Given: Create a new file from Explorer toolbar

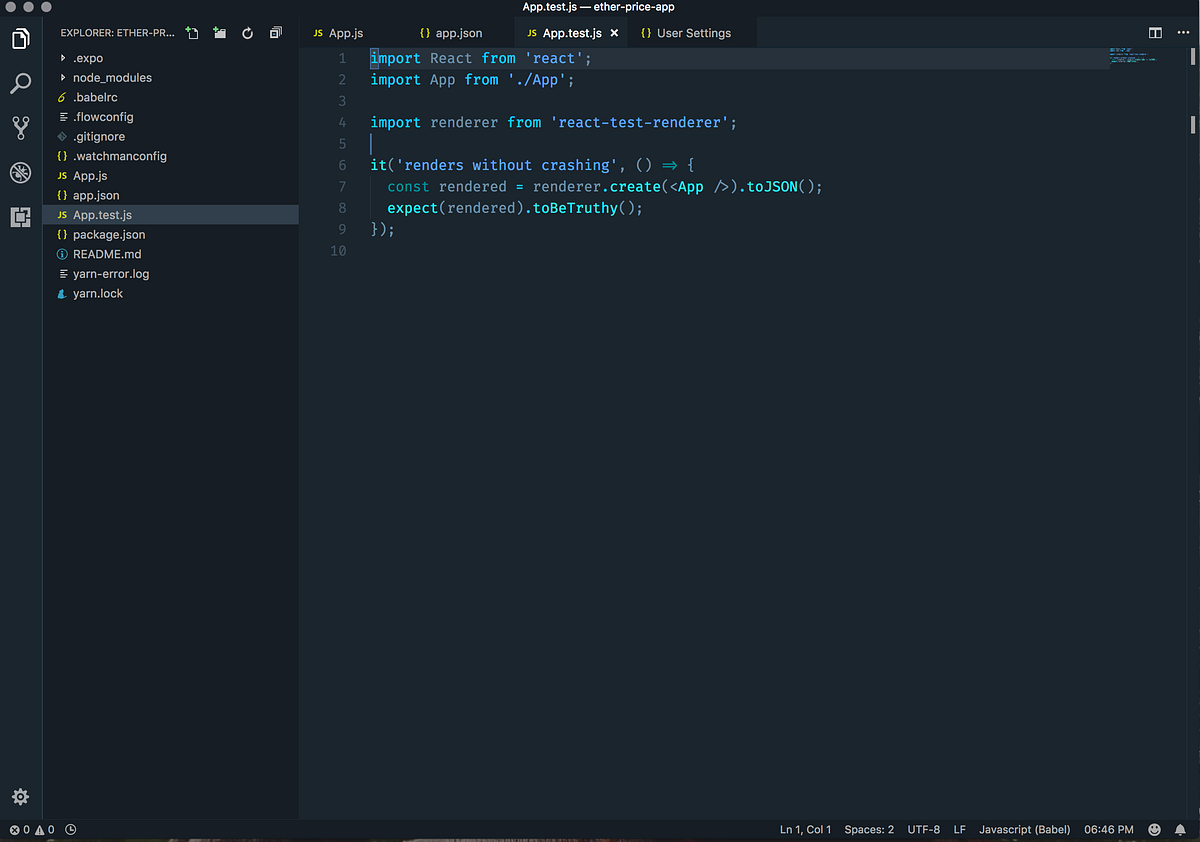Looking at the screenshot, I should tap(191, 32).
